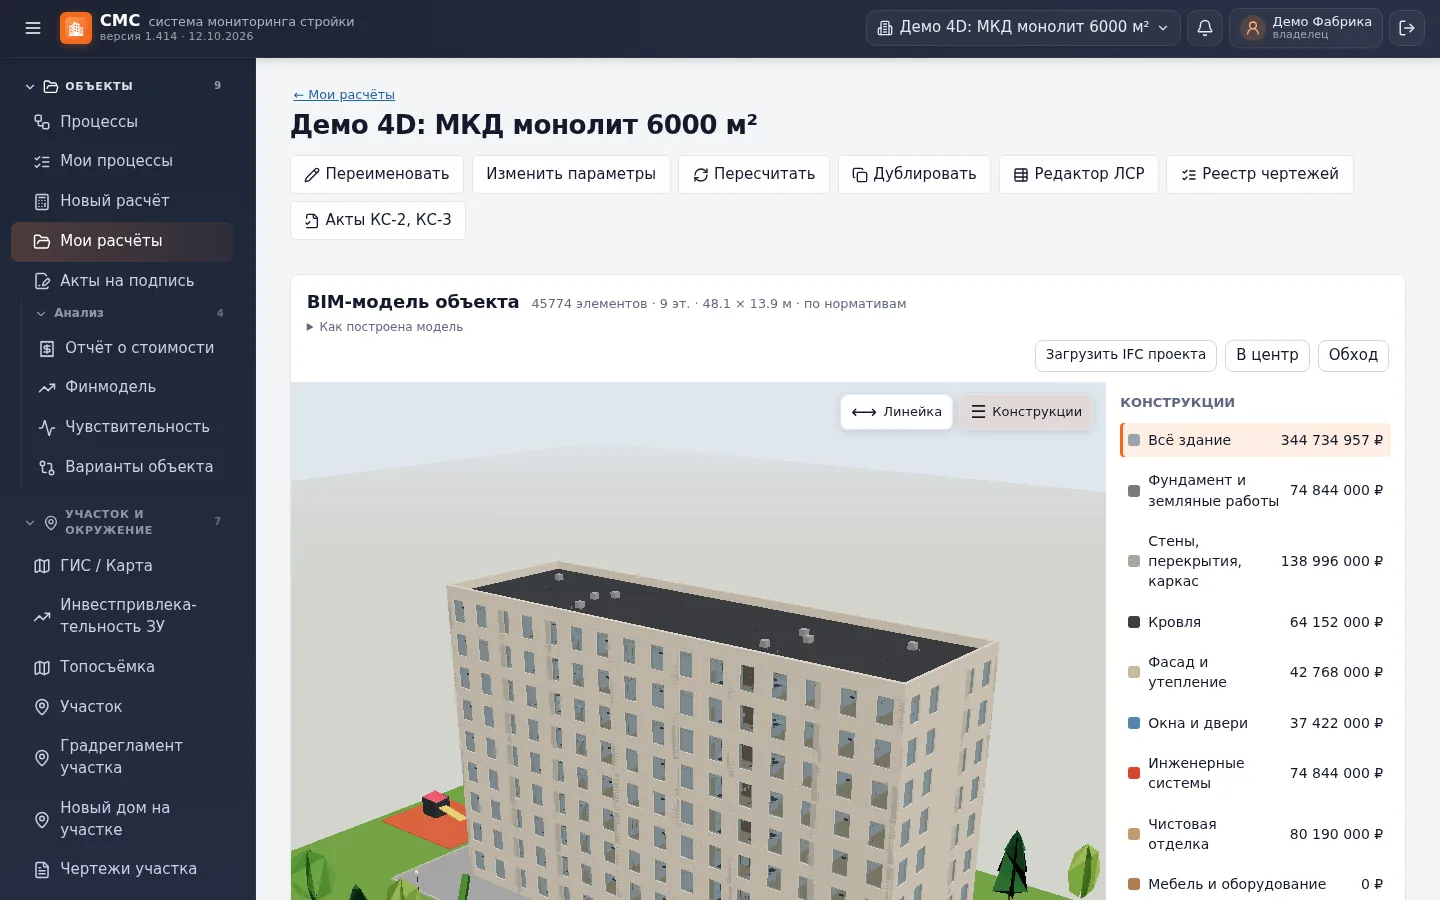
Task: Click the ruler arrow icon on Линейка
Action: [x=864, y=412]
